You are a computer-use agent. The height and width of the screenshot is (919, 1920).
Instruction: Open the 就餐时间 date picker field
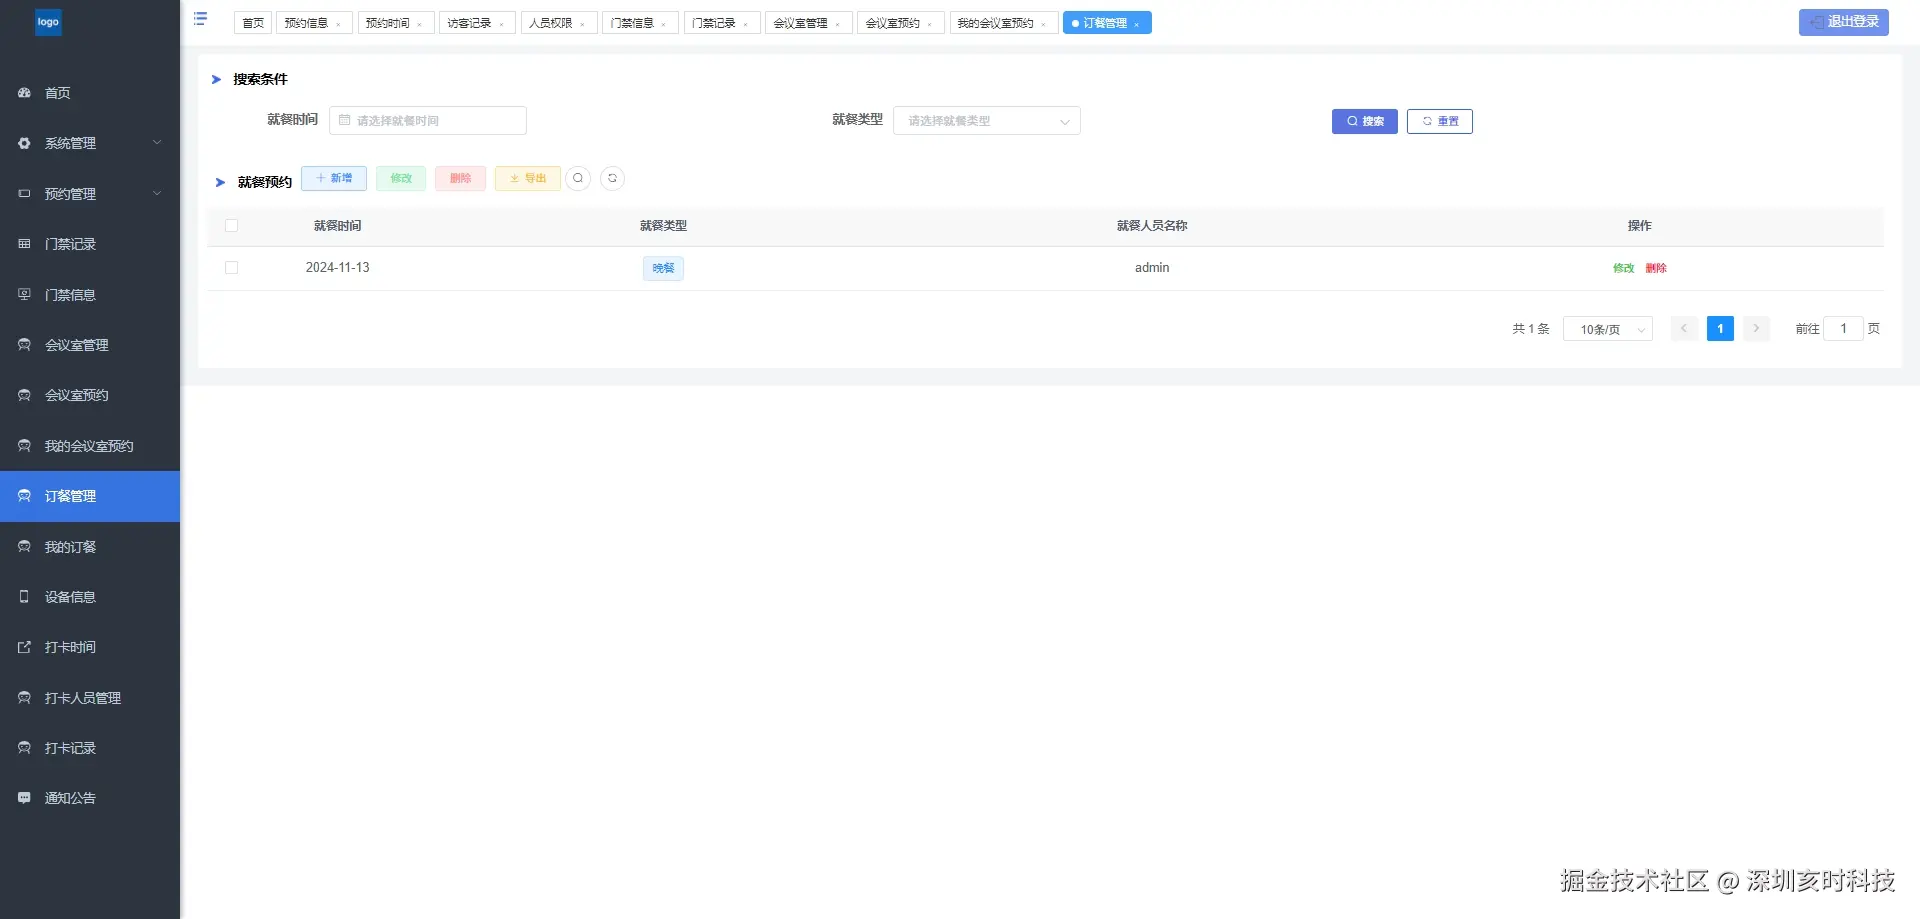(428, 121)
